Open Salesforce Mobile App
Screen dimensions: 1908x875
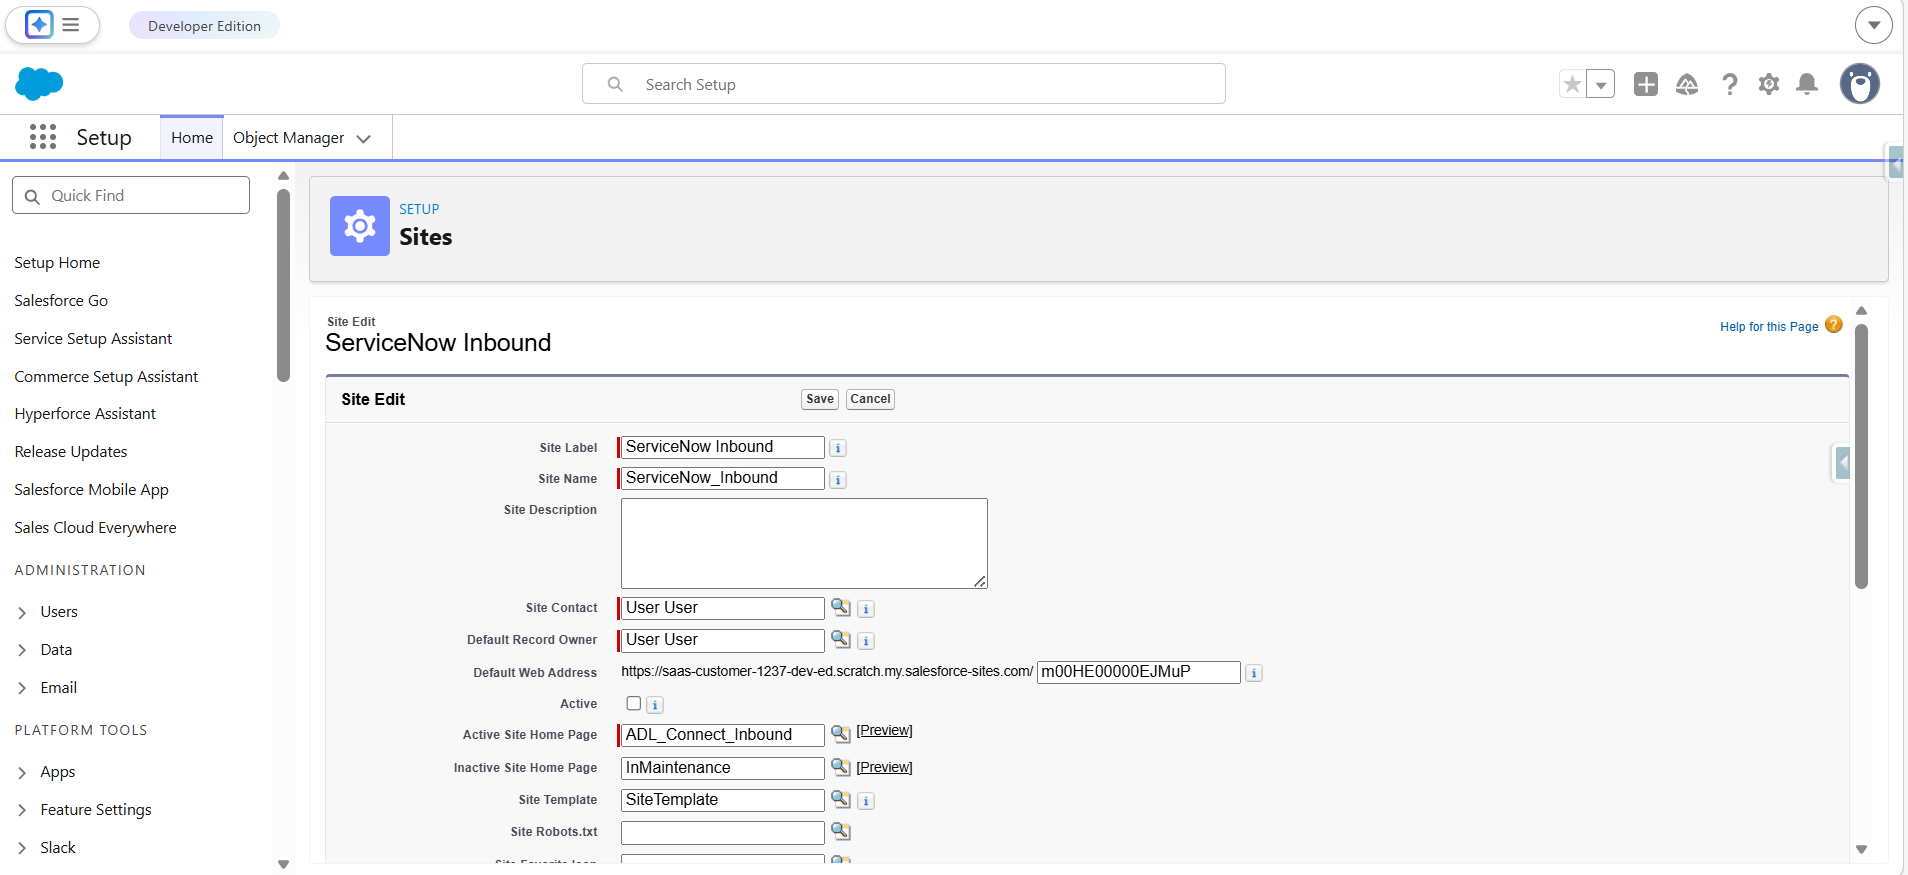(91, 490)
